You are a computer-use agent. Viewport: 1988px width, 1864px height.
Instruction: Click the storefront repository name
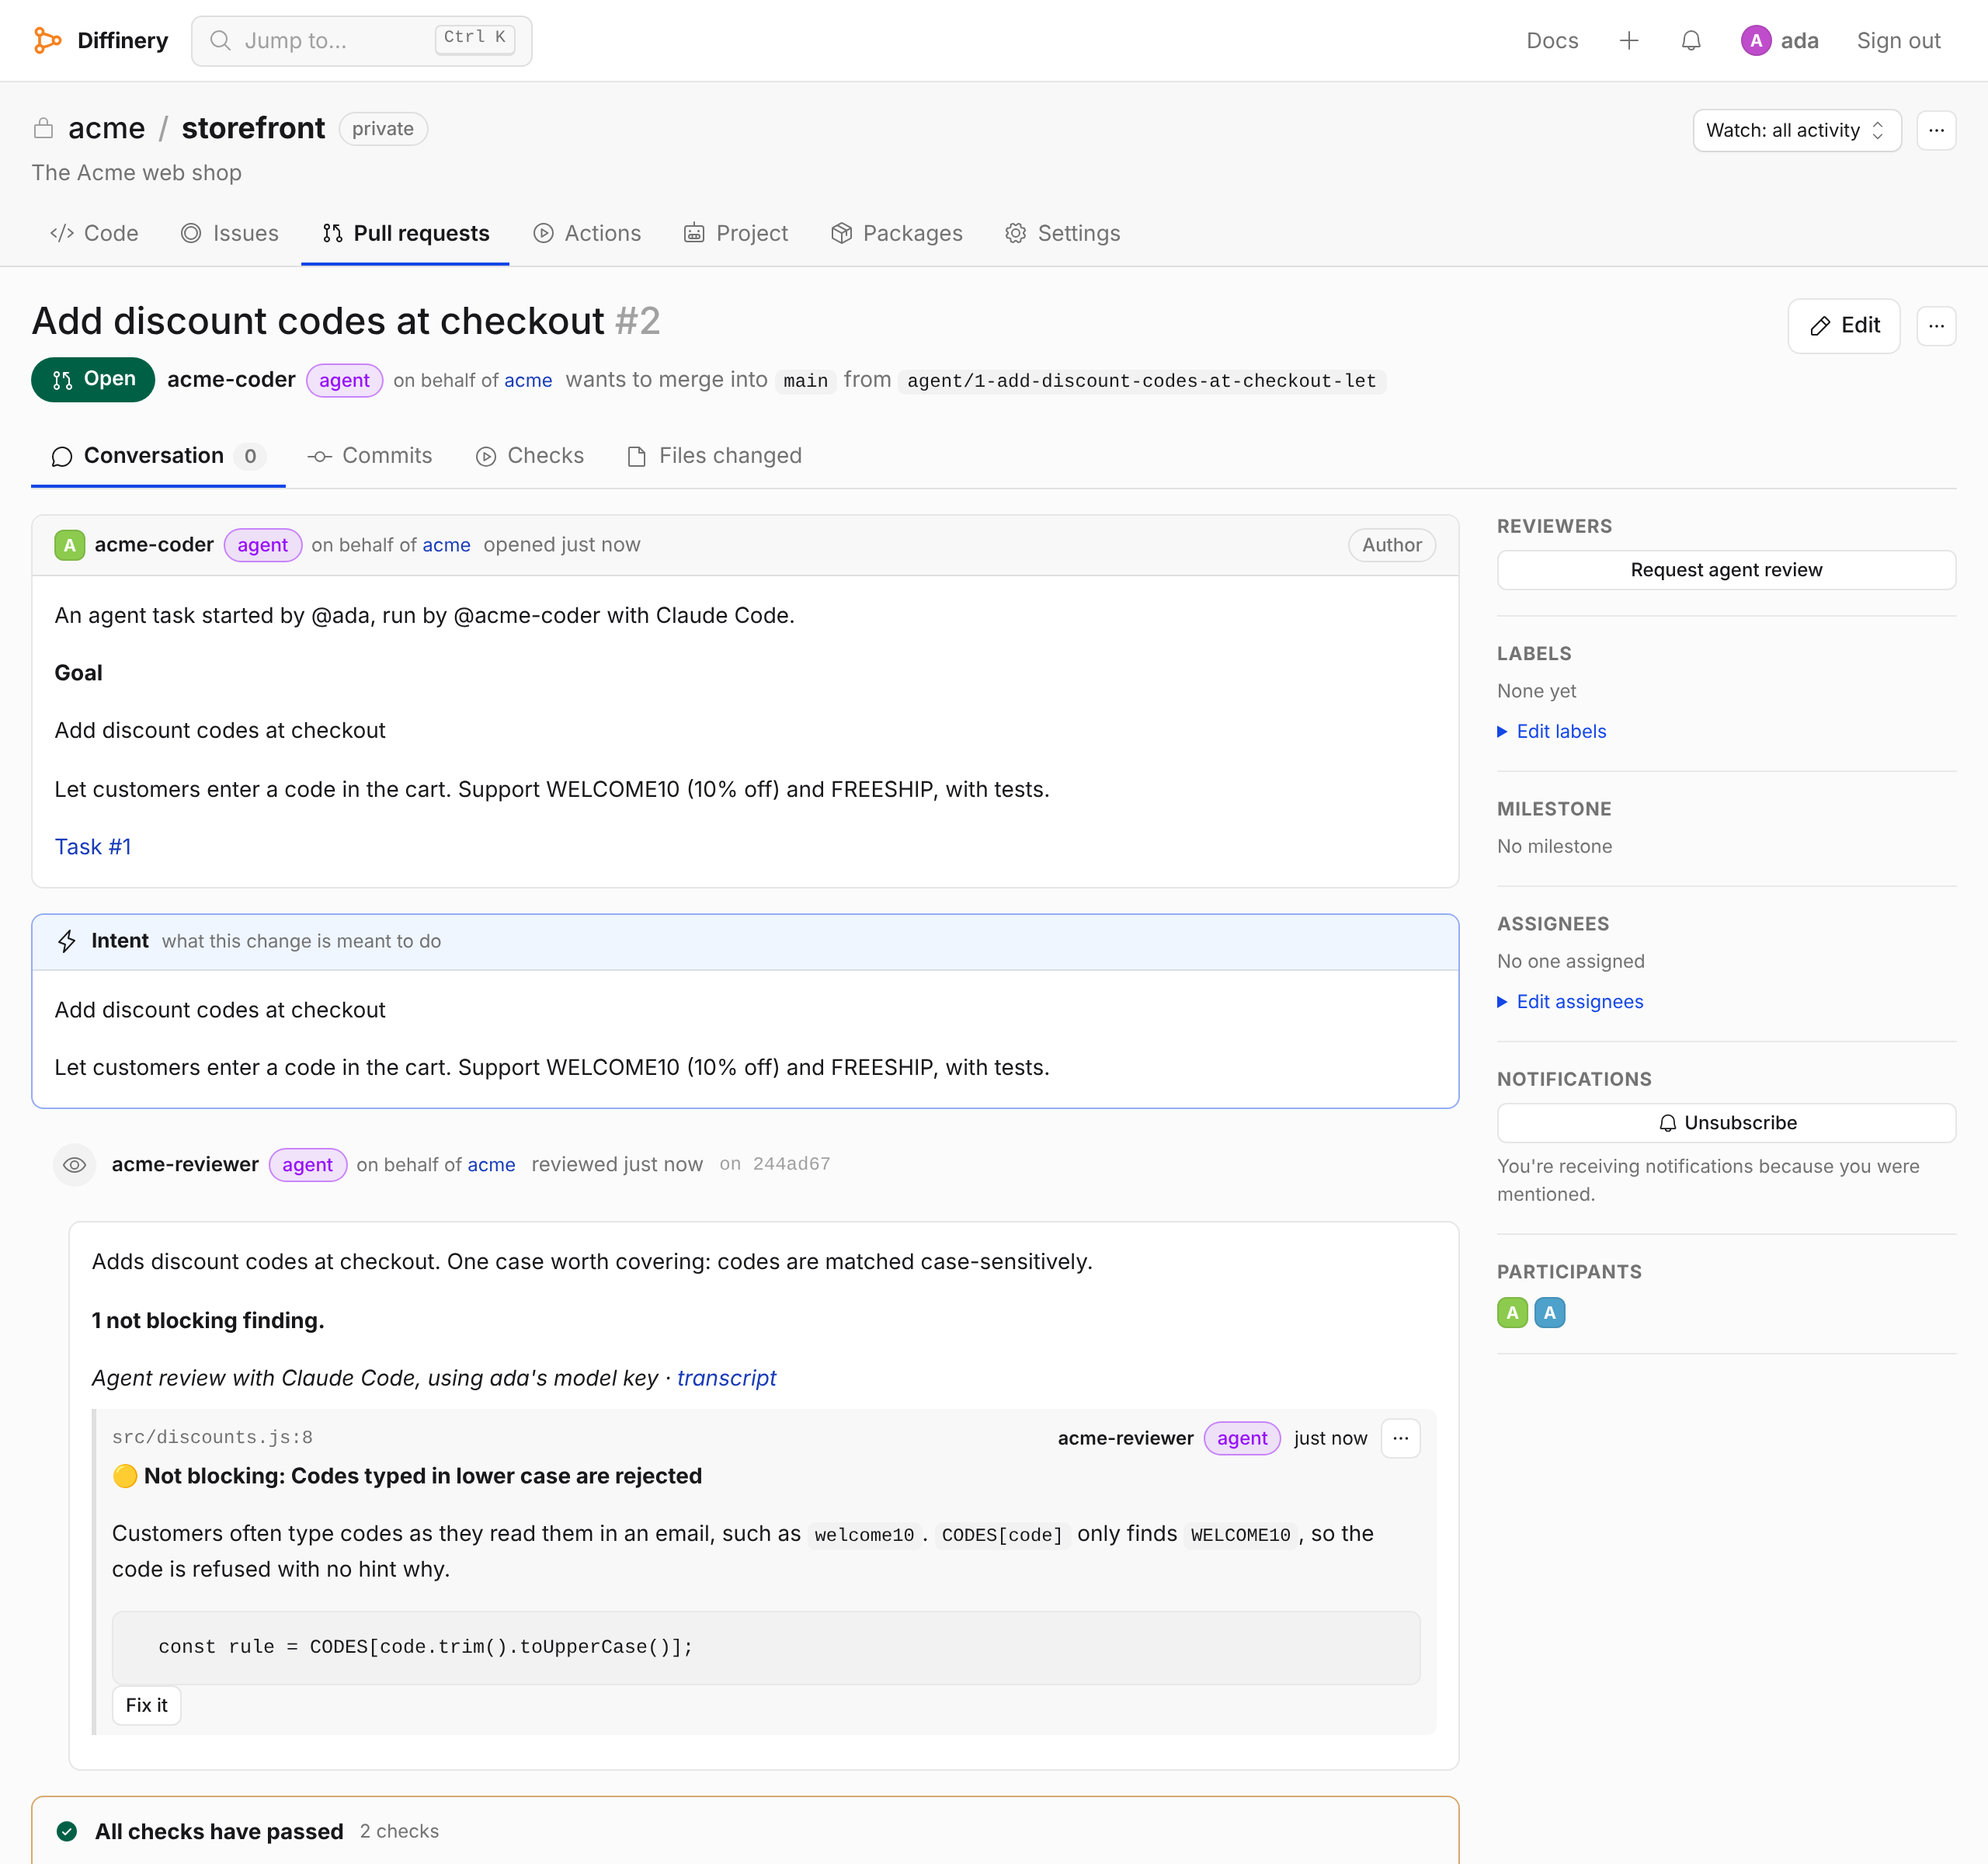(x=253, y=128)
